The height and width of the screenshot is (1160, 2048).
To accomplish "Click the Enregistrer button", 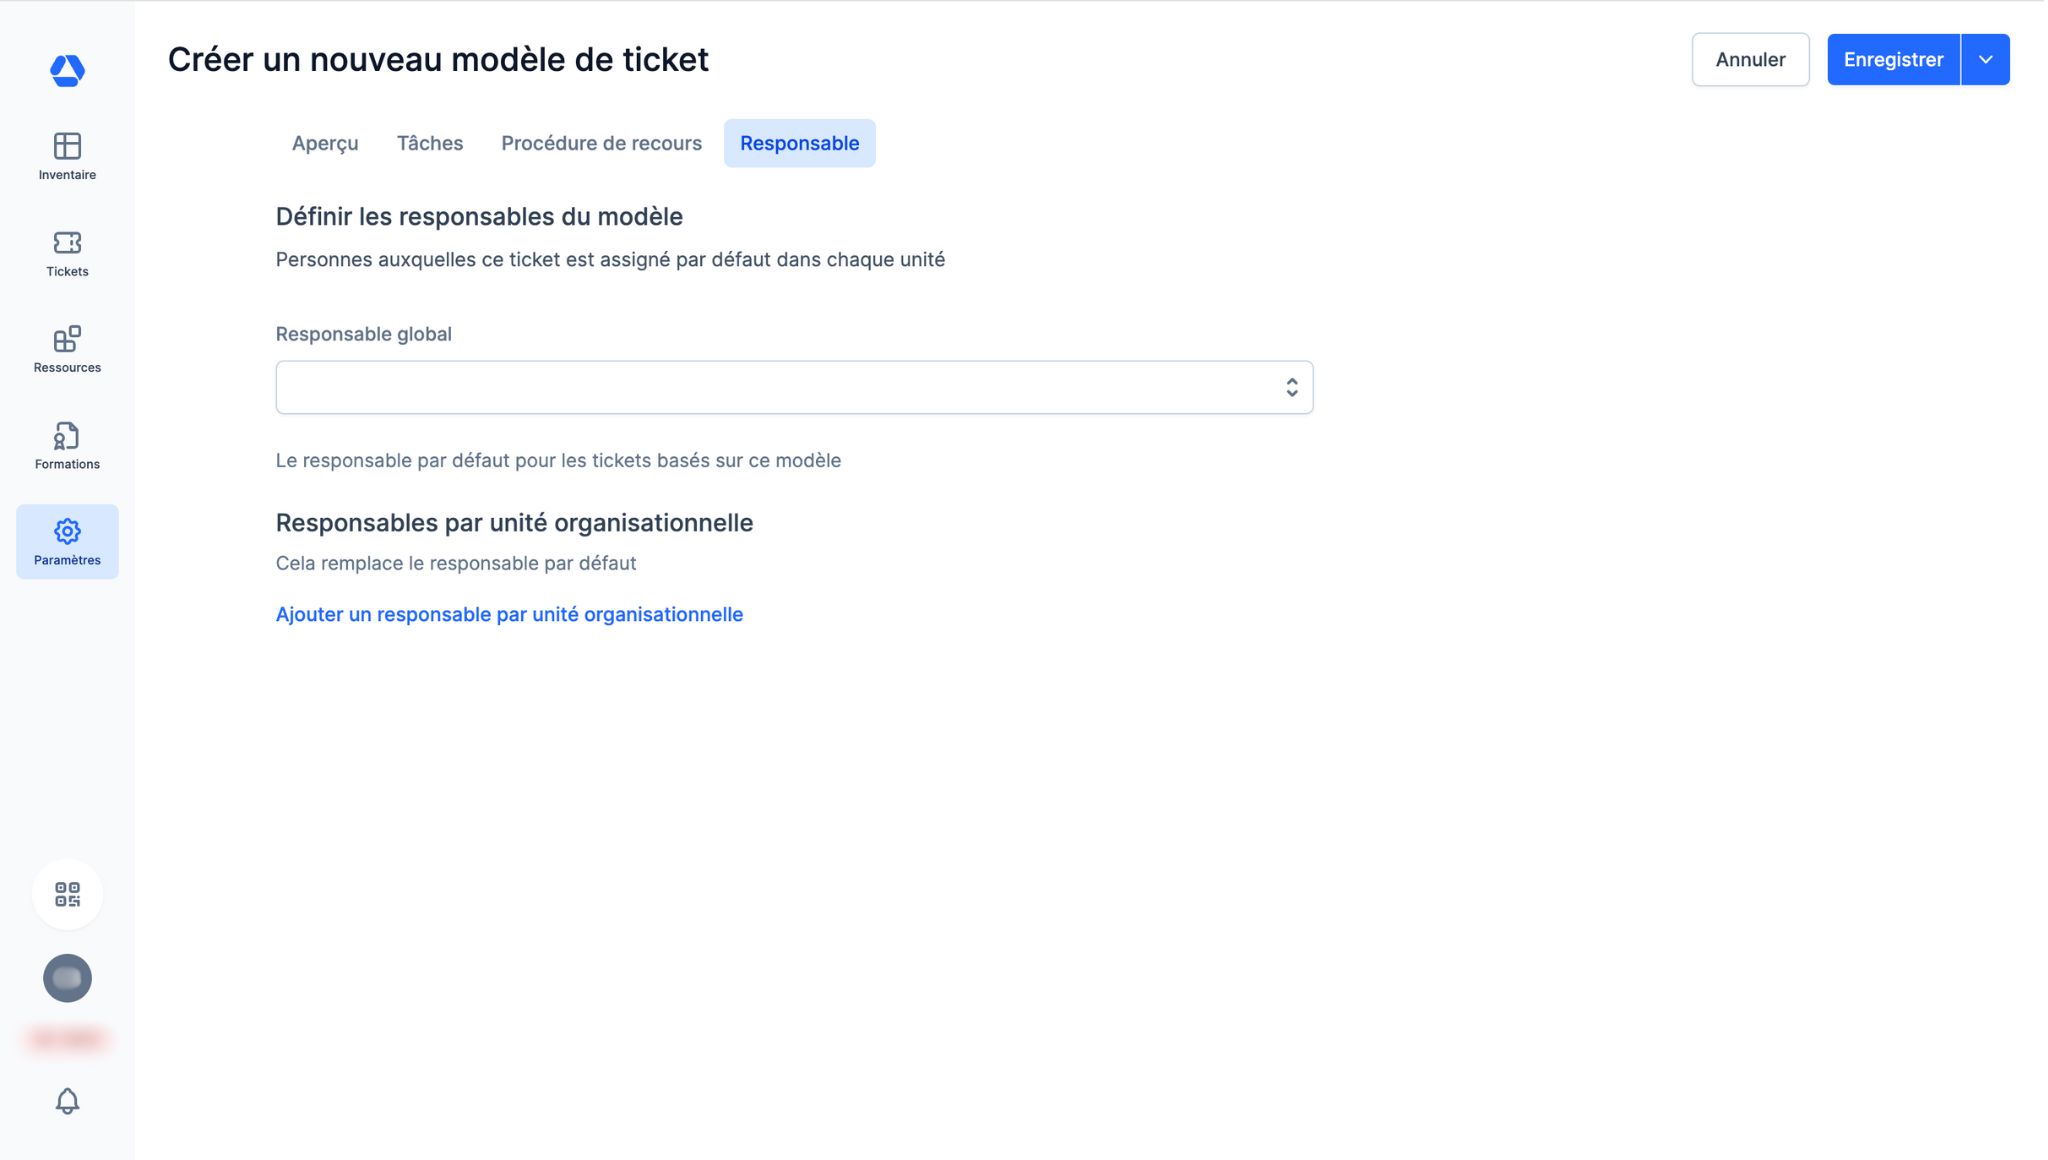I will (1893, 60).
